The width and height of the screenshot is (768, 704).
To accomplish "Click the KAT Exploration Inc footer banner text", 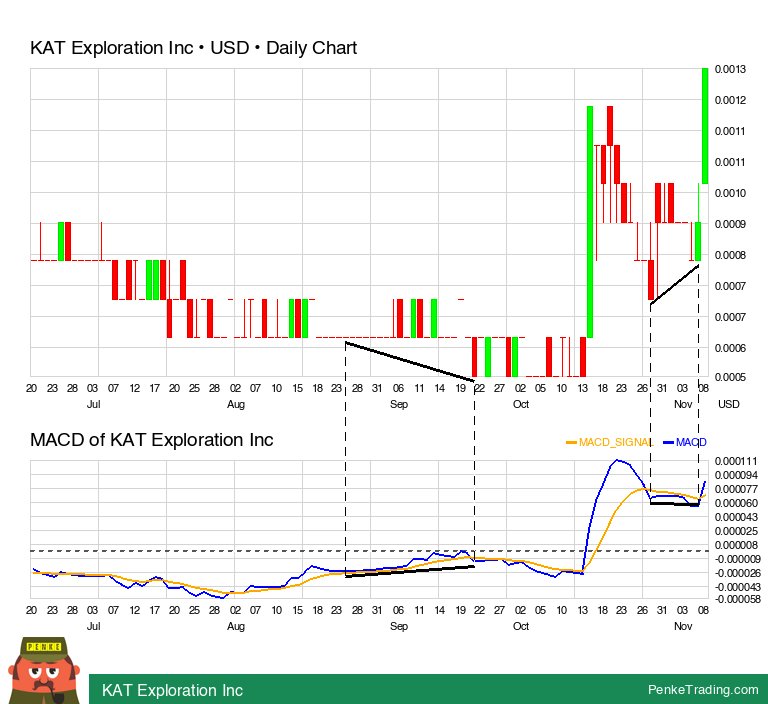I will click(x=172, y=690).
